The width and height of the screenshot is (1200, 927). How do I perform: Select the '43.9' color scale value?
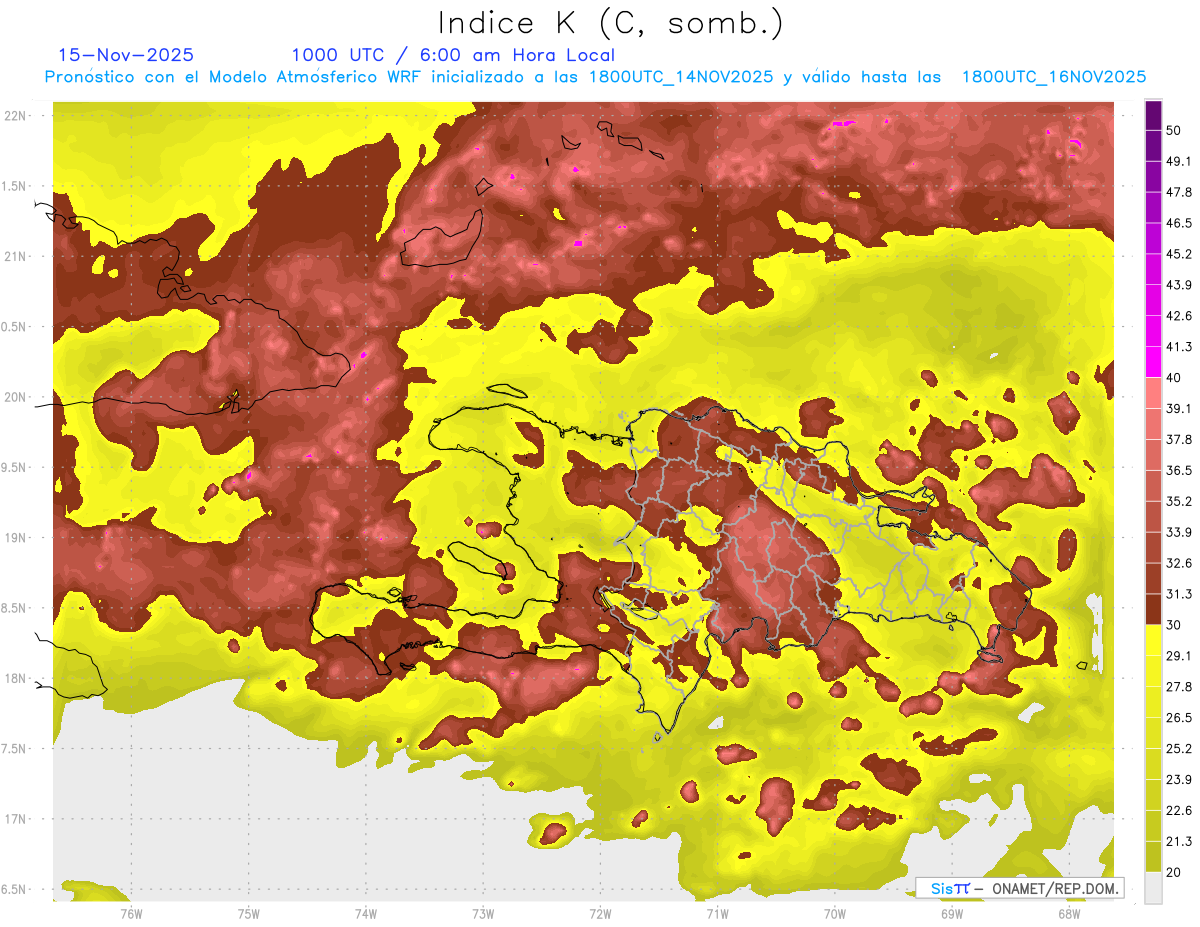pyautogui.click(x=1179, y=285)
